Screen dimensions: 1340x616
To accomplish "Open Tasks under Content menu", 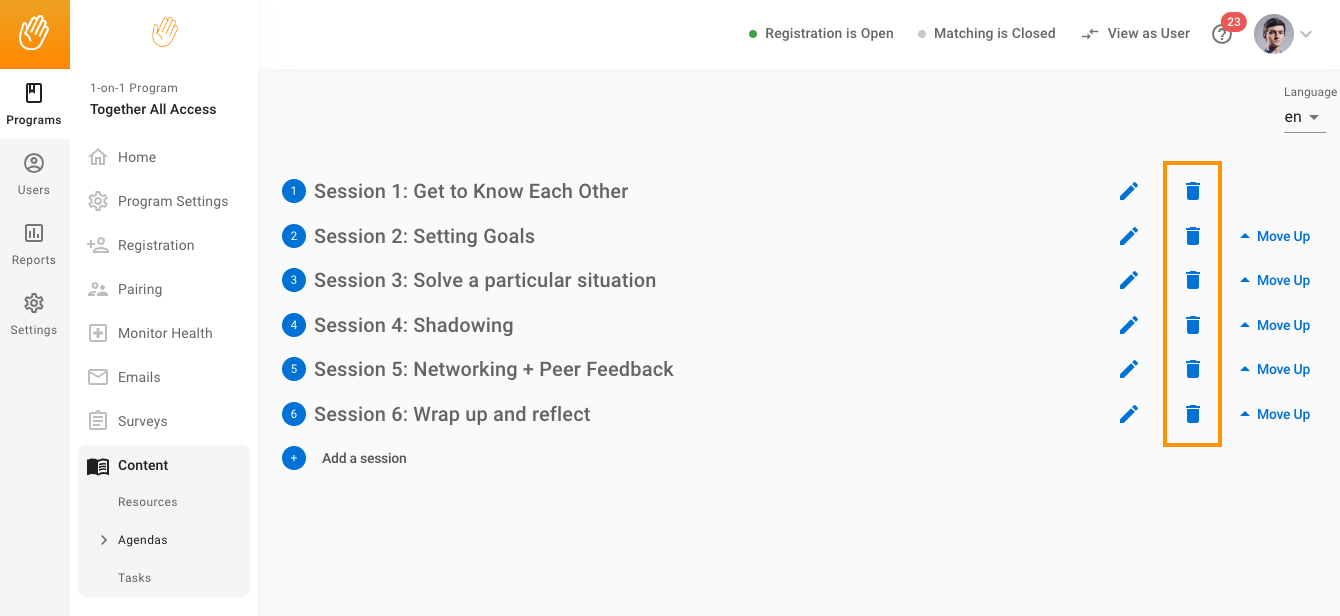I will [x=134, y=578].
